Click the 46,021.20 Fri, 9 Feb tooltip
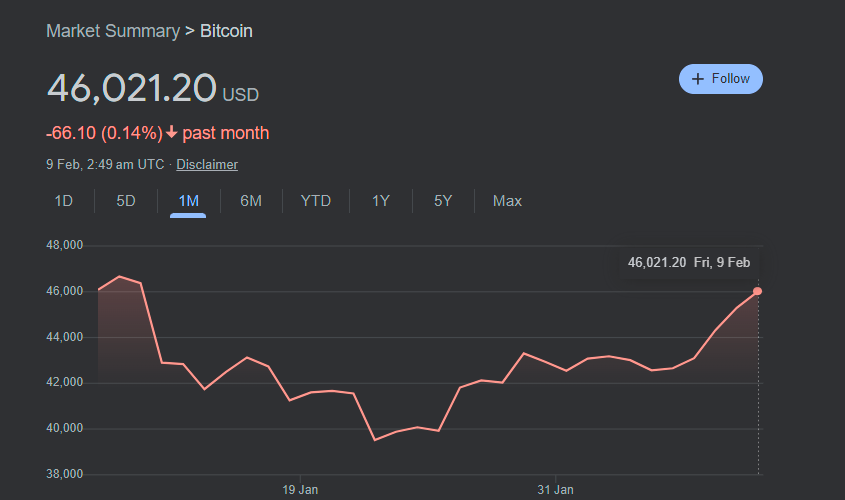This screenshot has width=845, height=500. click(689, 262)
